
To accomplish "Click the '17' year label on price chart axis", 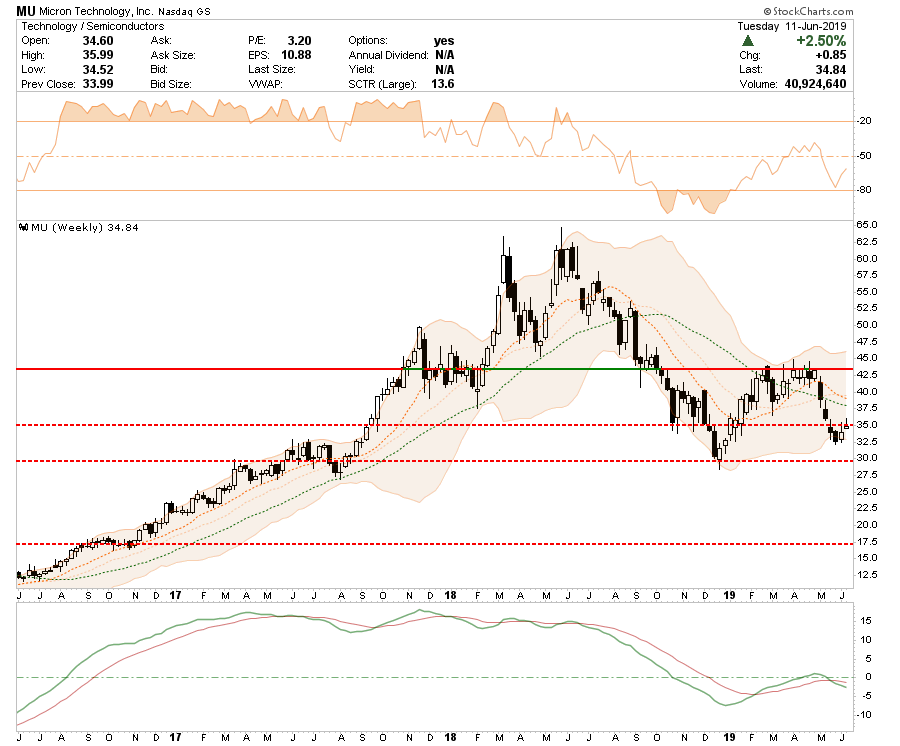I will [175, 595].
